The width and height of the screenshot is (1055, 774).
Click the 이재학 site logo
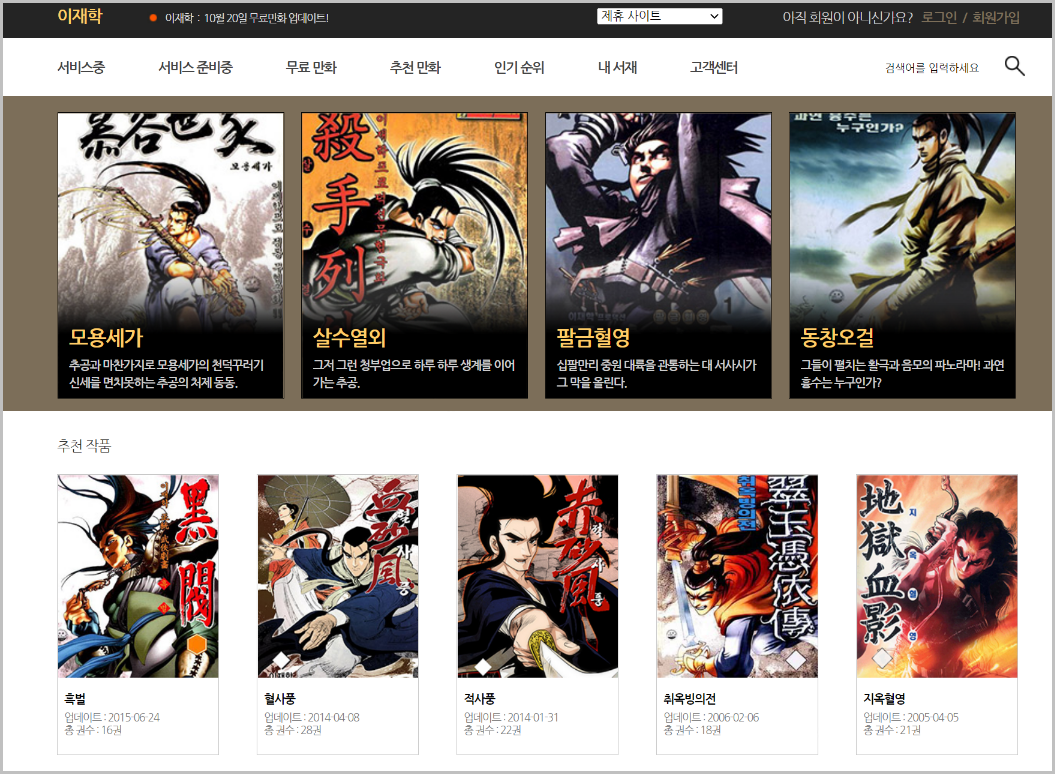click(x=79, y=16)
